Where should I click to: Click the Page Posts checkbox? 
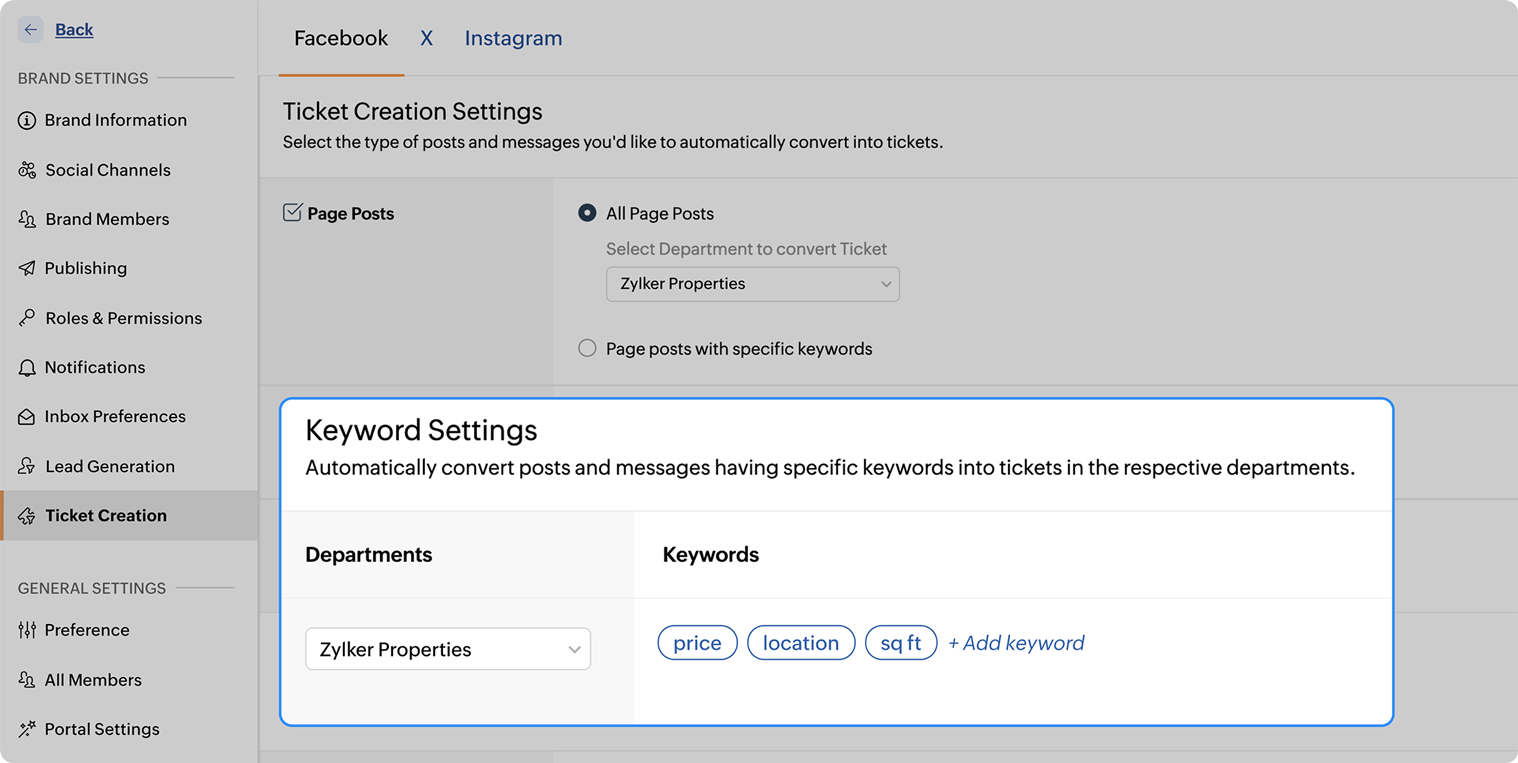click(292, 212)
